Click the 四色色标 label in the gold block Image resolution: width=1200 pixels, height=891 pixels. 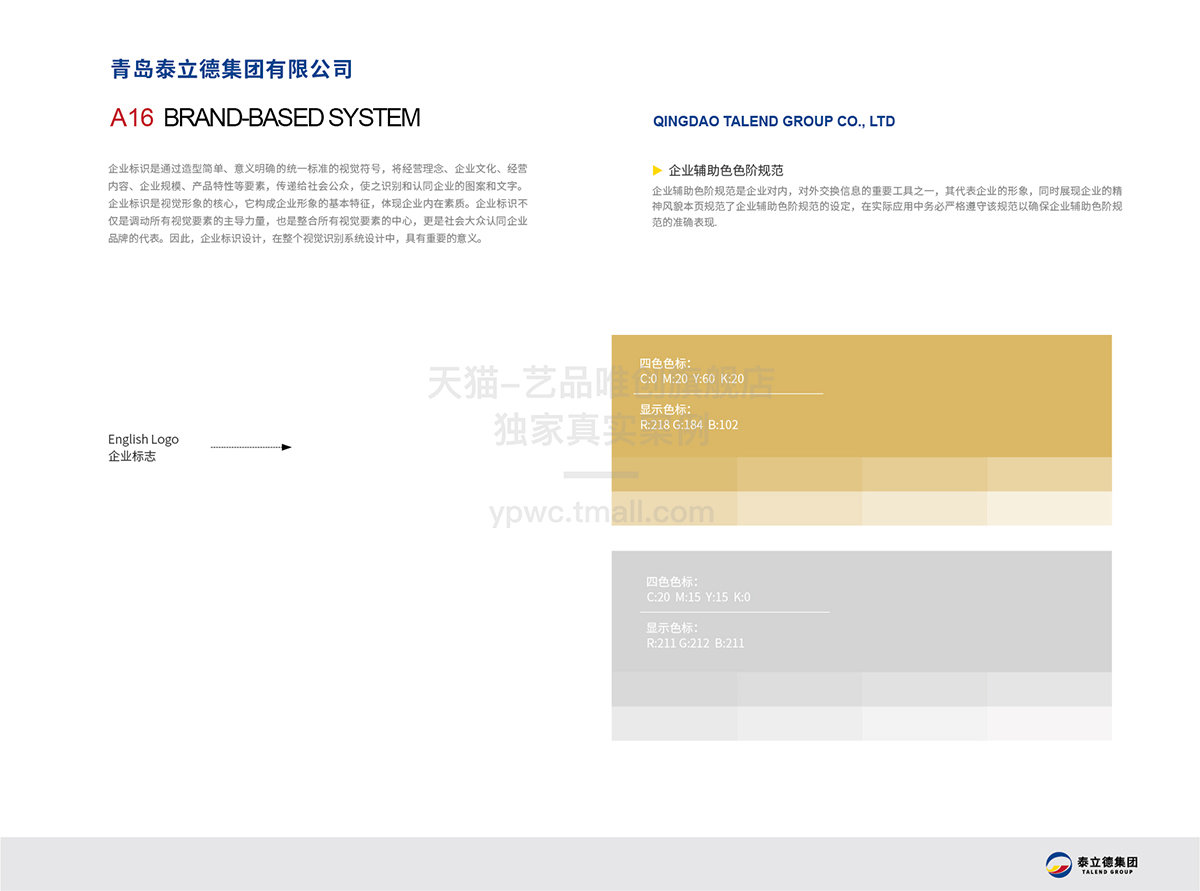[x=665, y=364]
